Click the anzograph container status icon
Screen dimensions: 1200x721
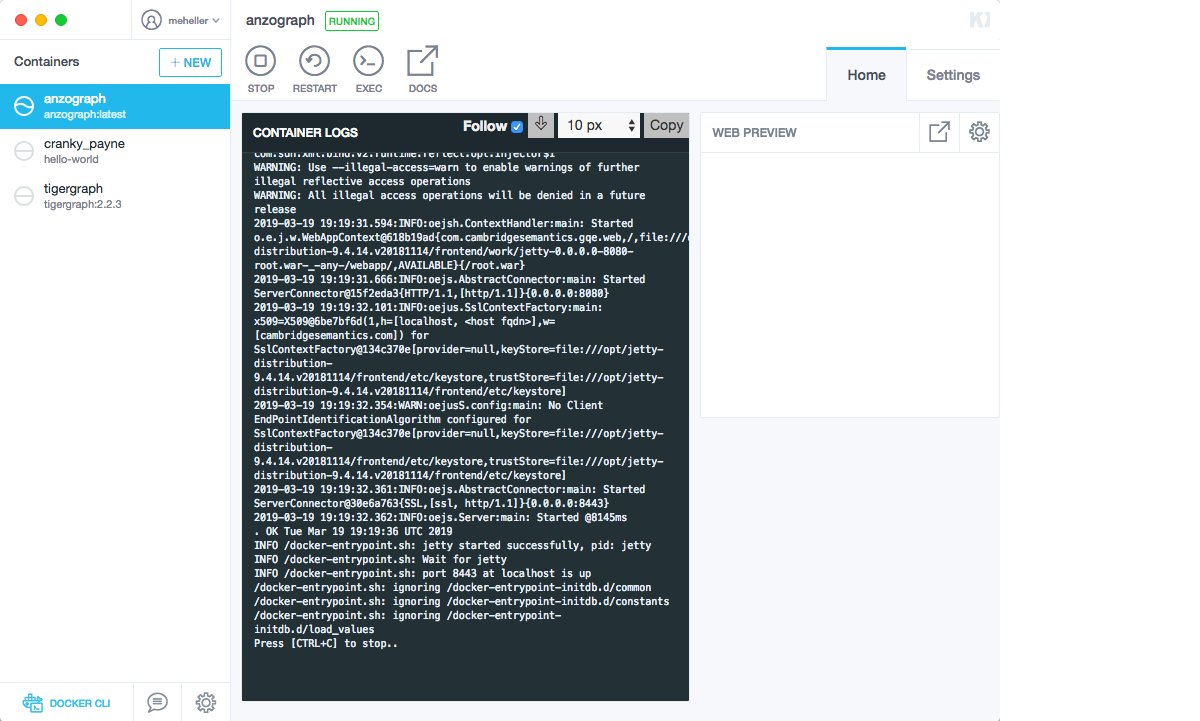point(24,106)
